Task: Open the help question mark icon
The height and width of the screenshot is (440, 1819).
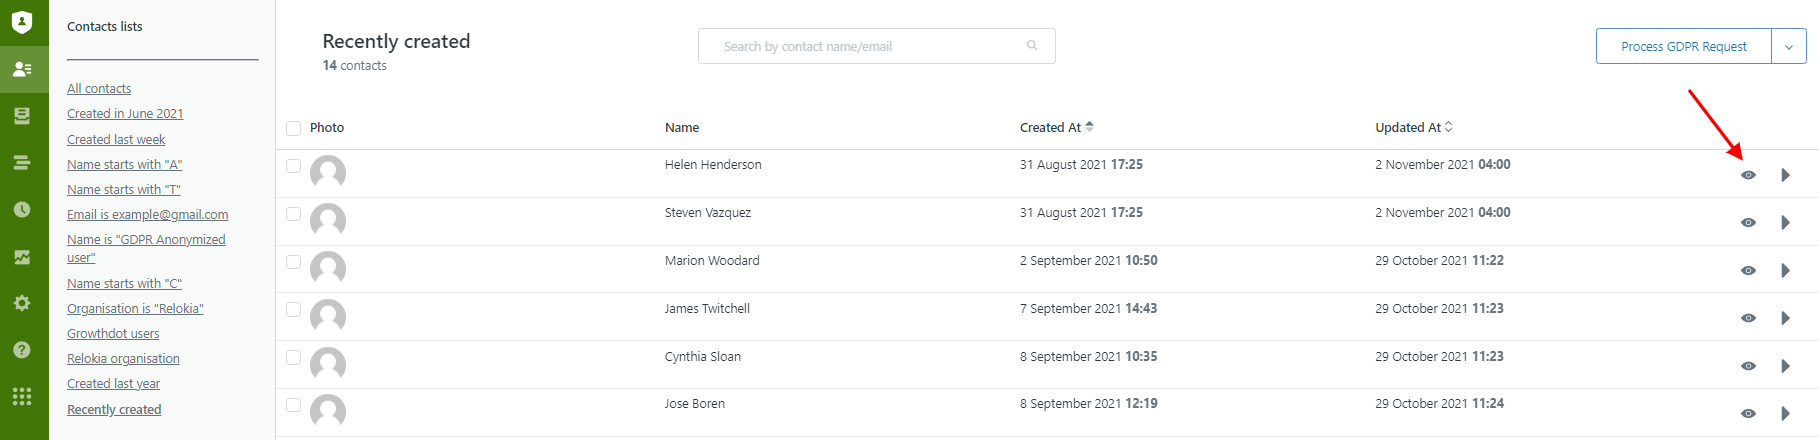Action: (22, 350)
